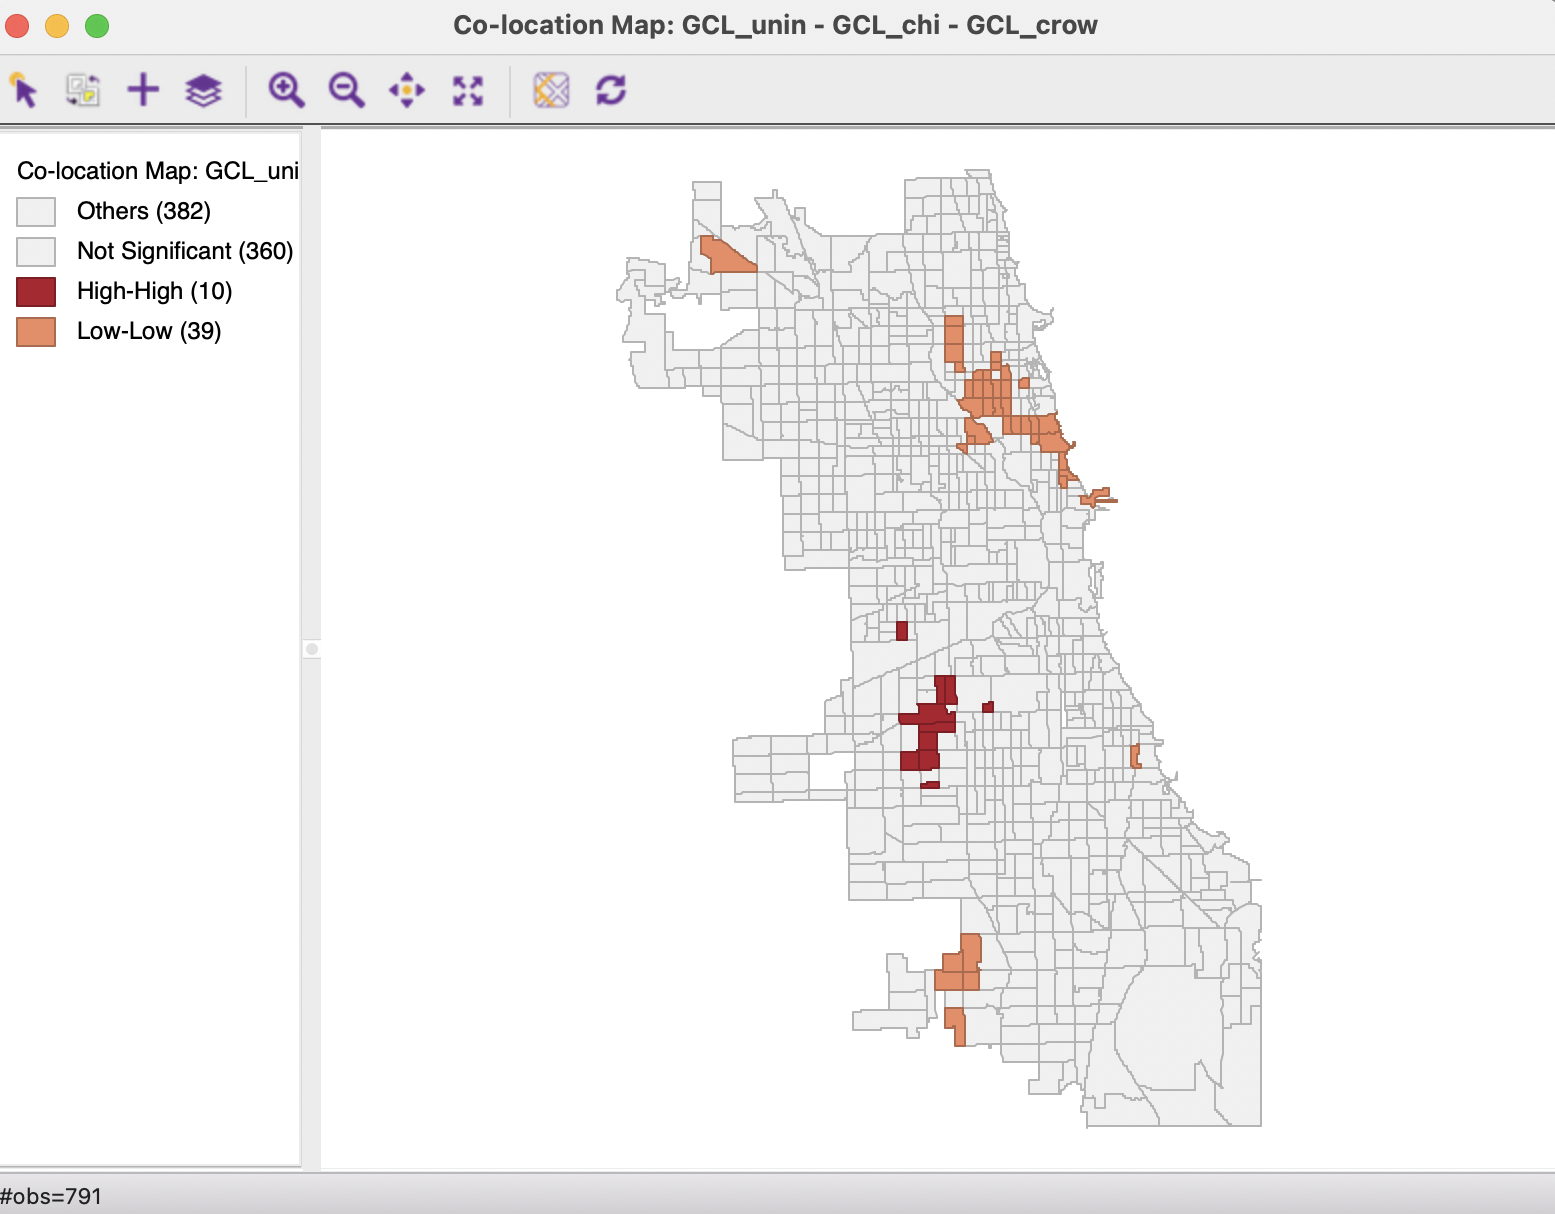Viewport: 1555px width, 1214px height.
Task: Select the Pan four-arrow tool
Action: click(407, 90)
